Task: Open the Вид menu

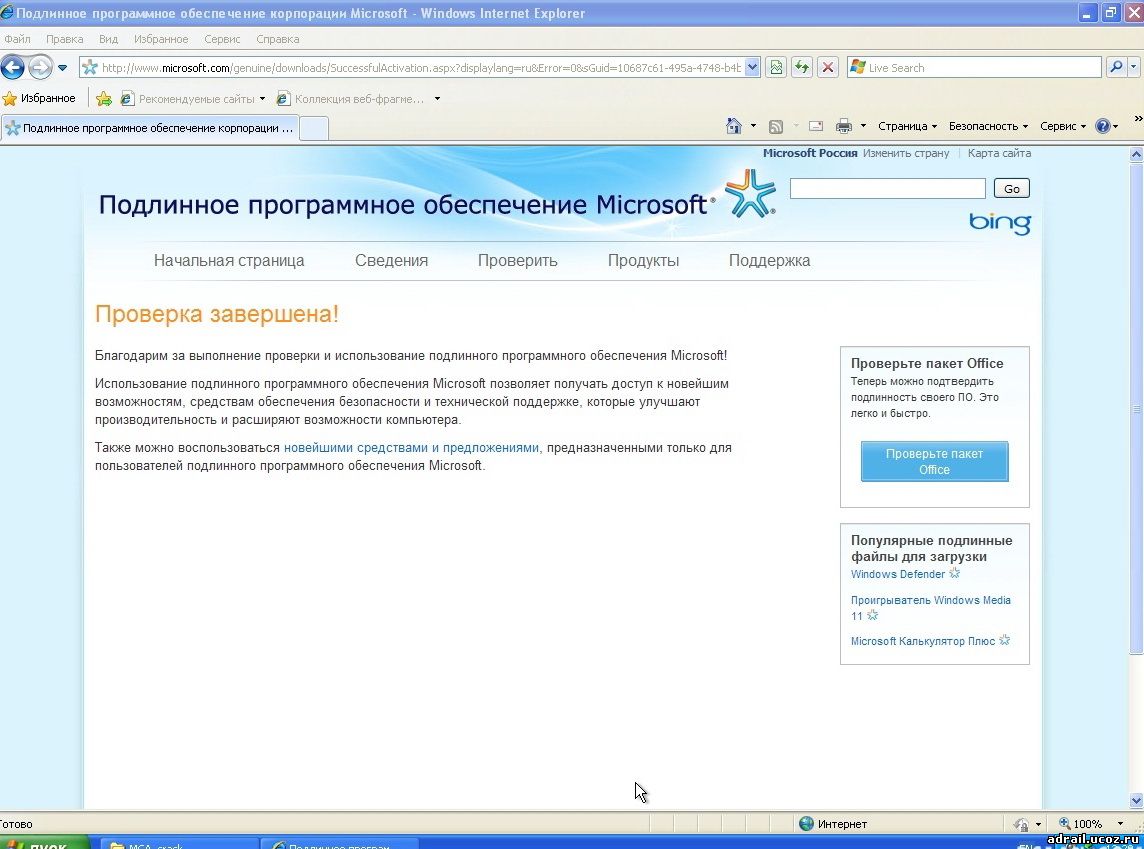Action: 108,39
